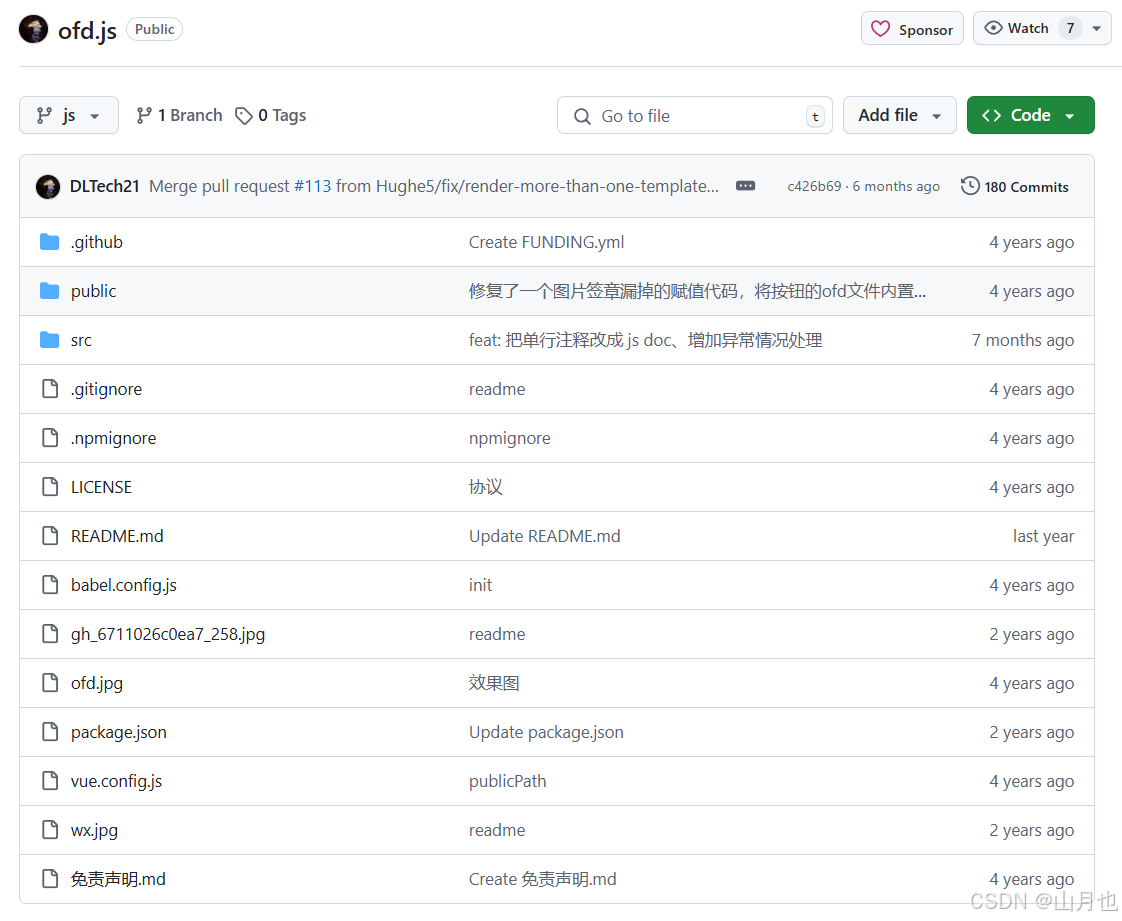The width and height of the screenshot is (1122, 921).
Task: Click the folder icon for .github
Action: click(x=49, y=242)
